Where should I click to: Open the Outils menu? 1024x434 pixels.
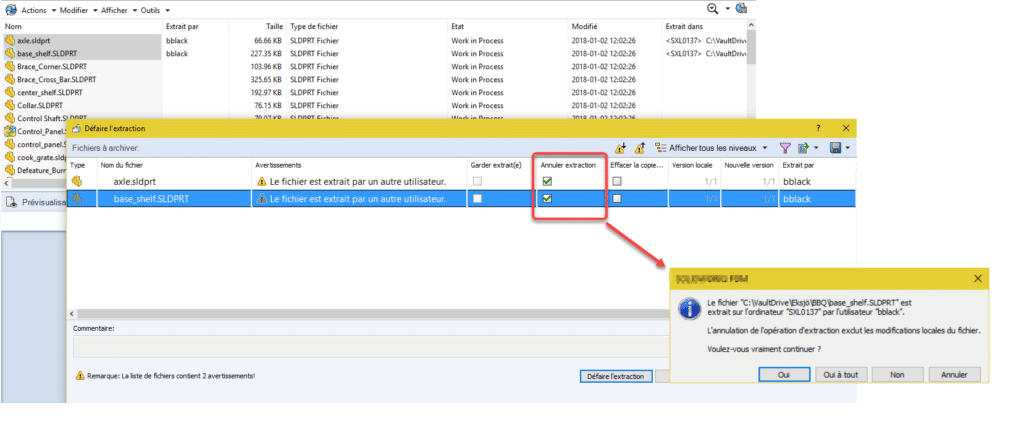(155, 10)
